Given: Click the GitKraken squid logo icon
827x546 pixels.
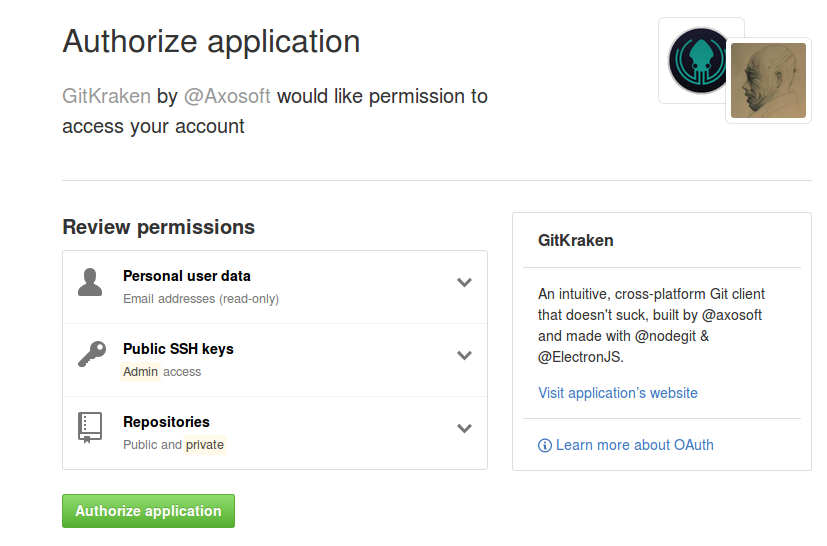Looking at the screenshot, I should tap(698, 61).
